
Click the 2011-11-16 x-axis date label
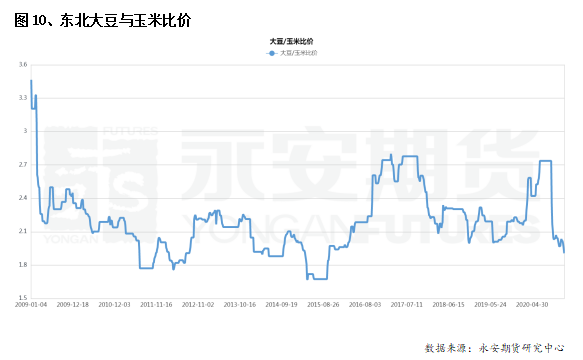point(156,304)
